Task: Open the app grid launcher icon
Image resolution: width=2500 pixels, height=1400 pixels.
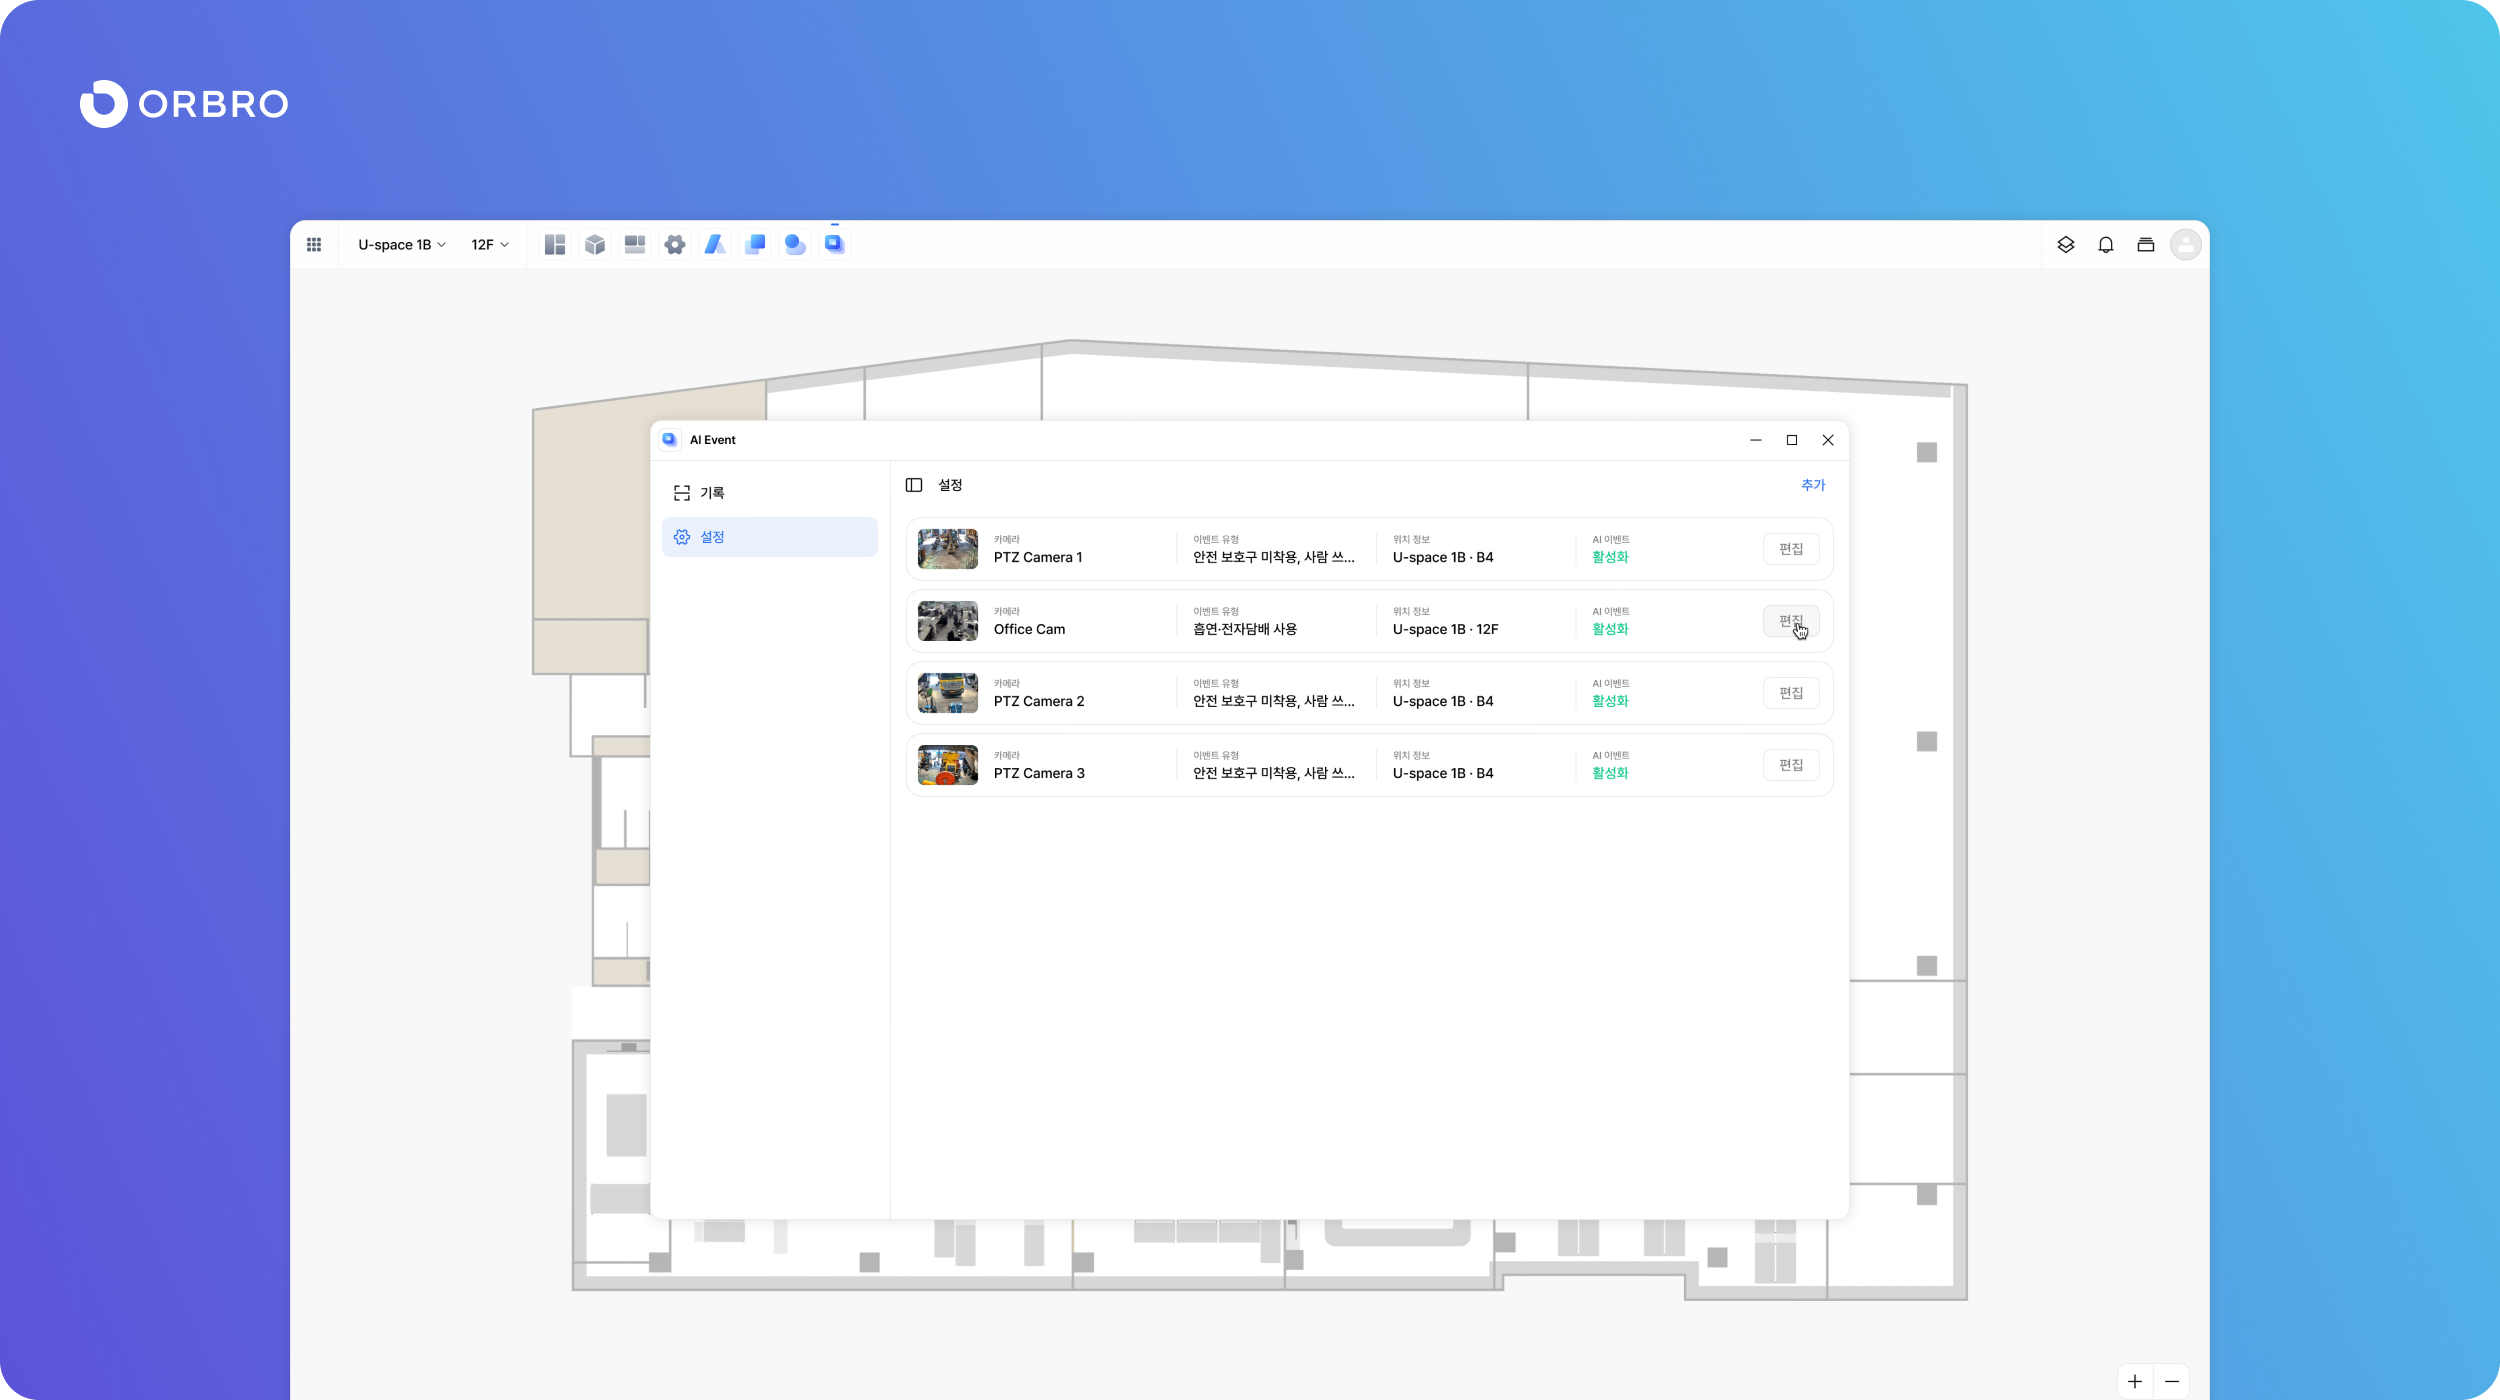Action: (314, 244)
